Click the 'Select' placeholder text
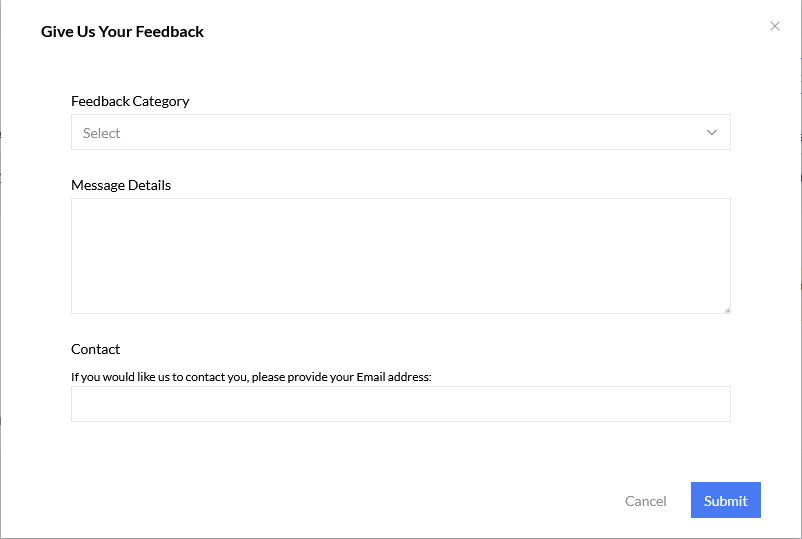 [102, 133]
